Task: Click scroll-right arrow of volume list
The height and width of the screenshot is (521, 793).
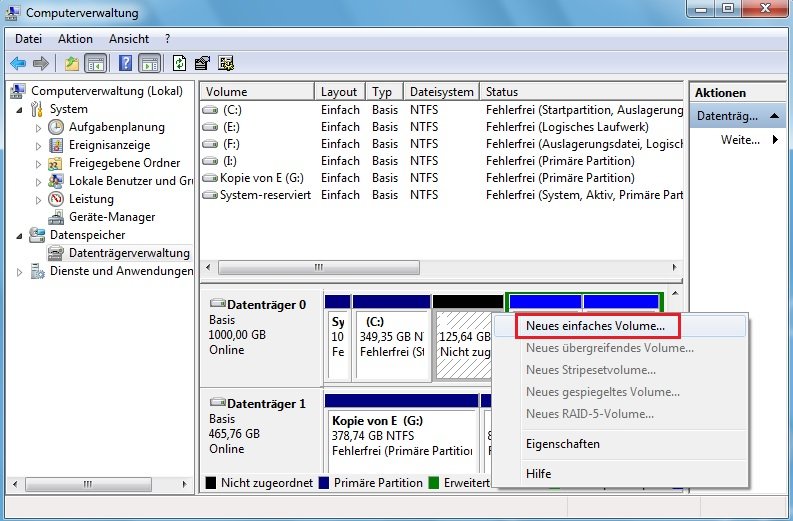Action: coord(674,267)
